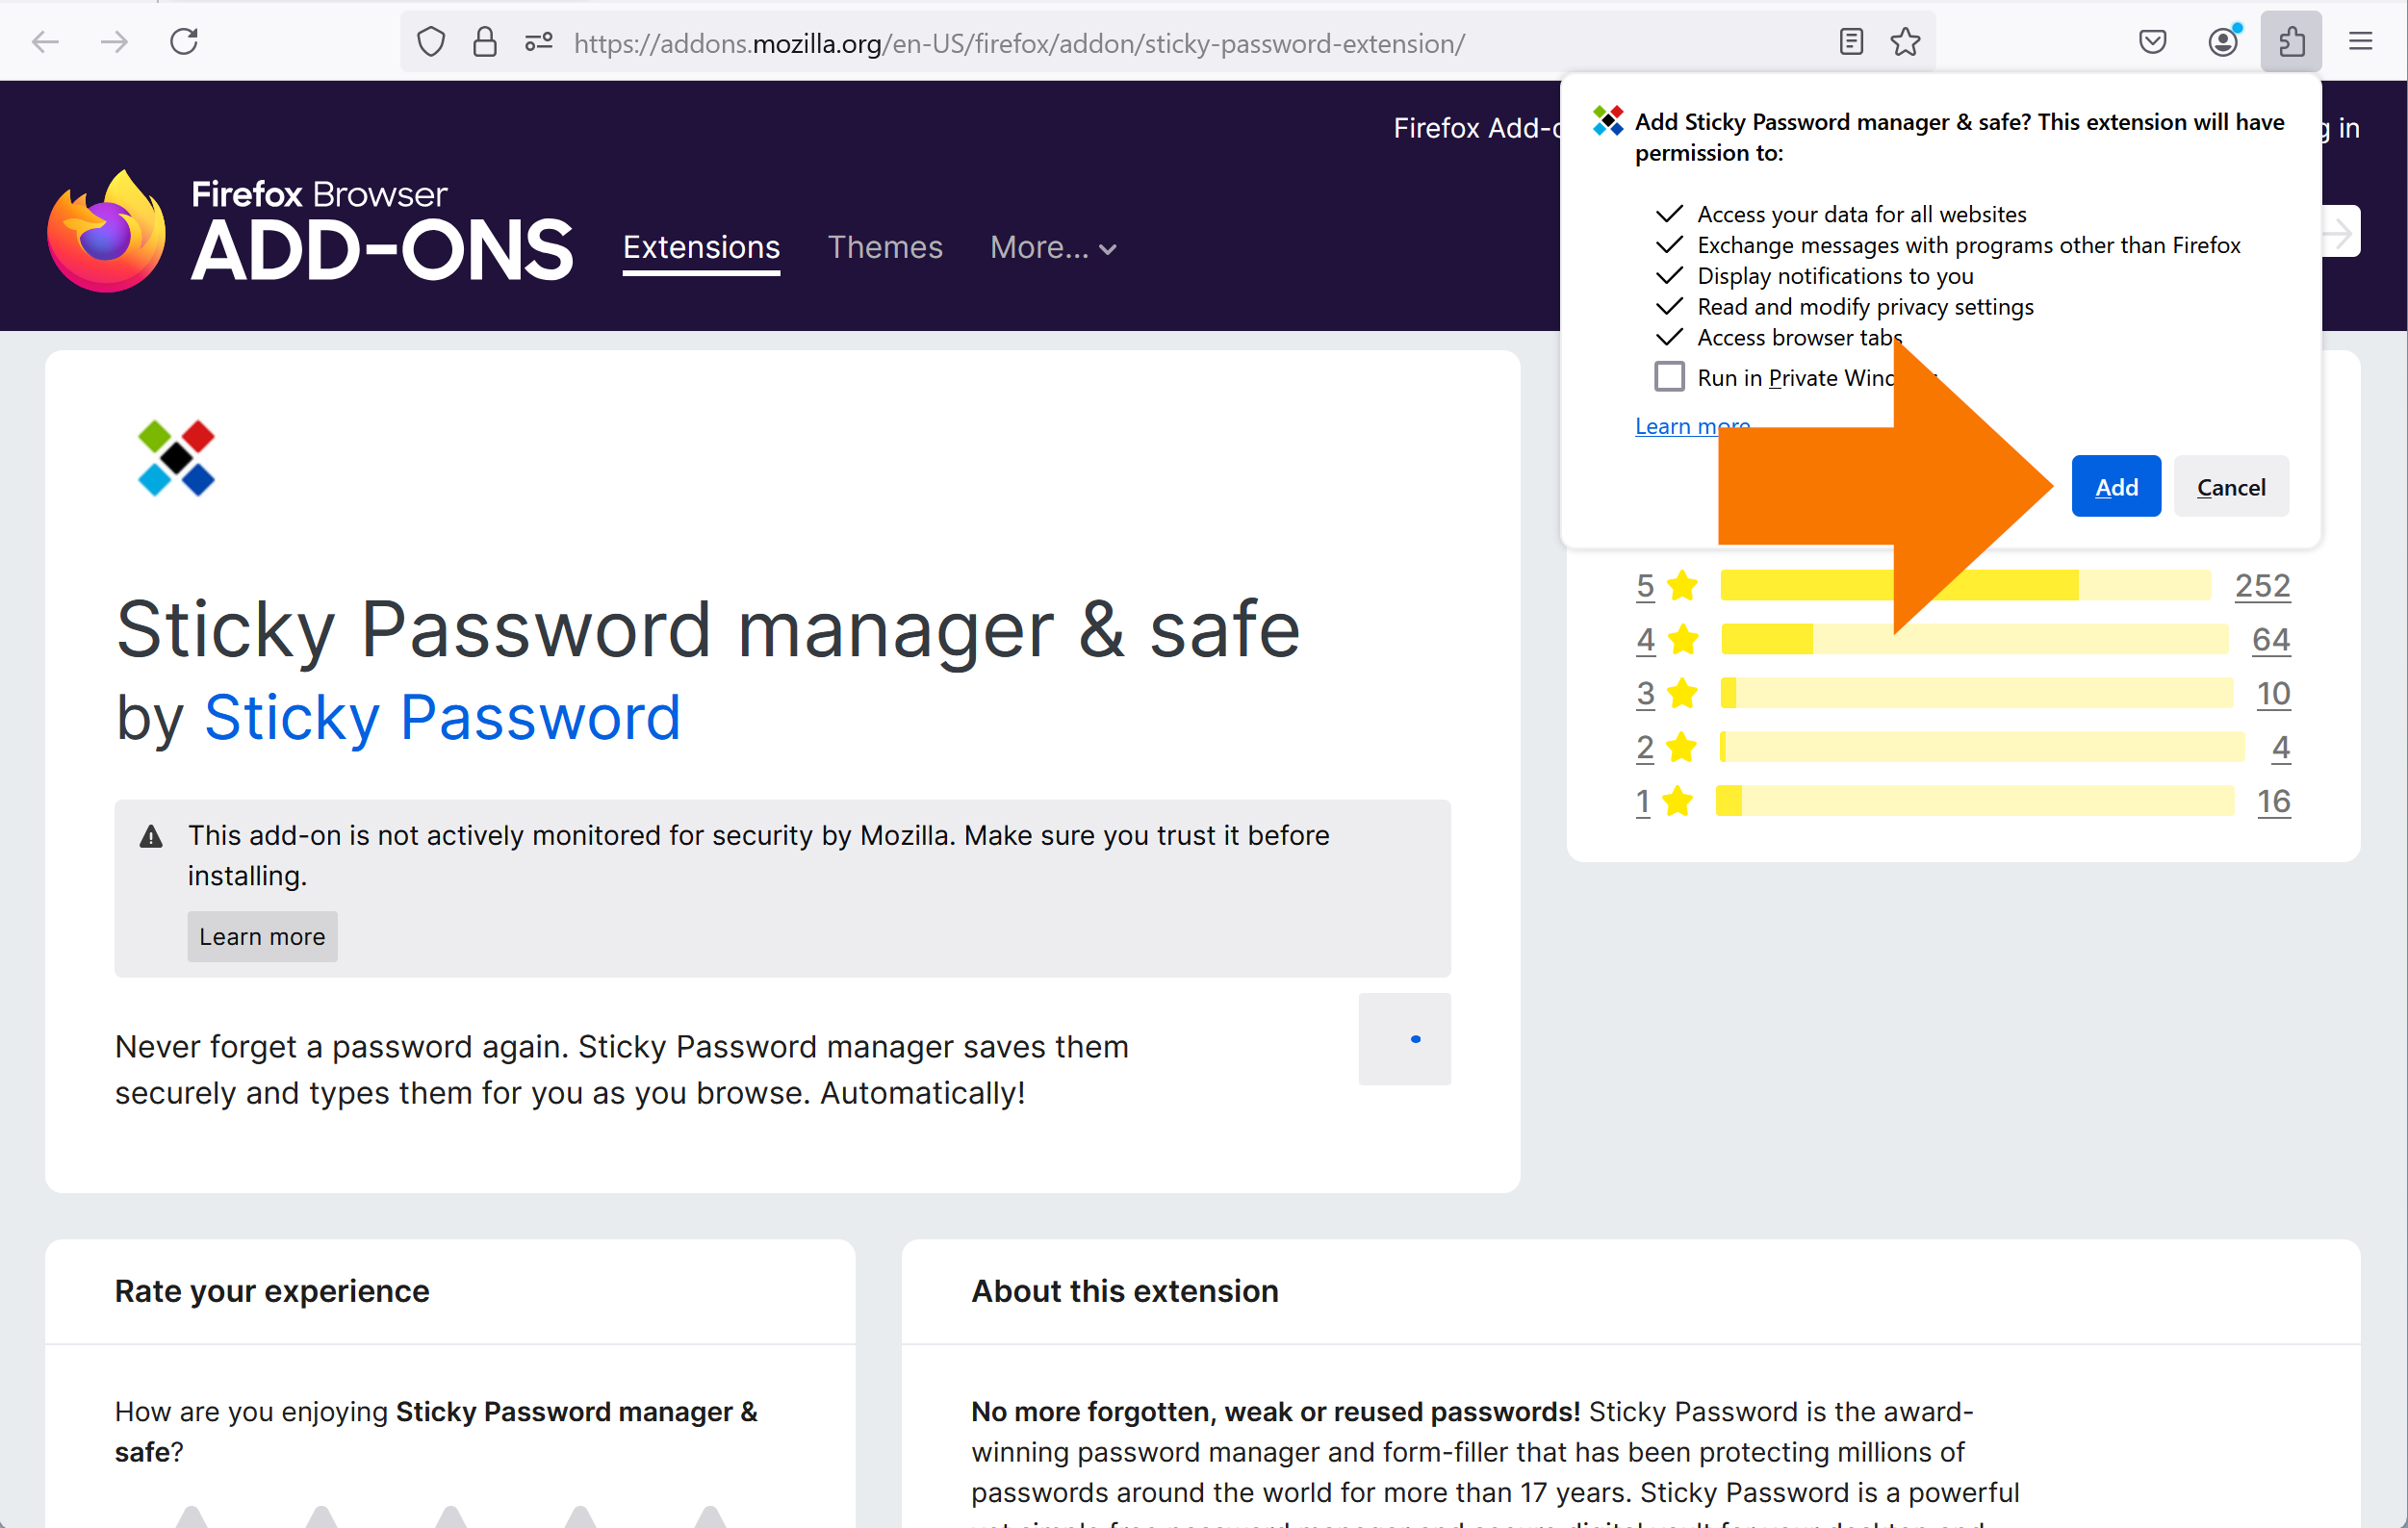Click the 10 three-star review count

2273,693
